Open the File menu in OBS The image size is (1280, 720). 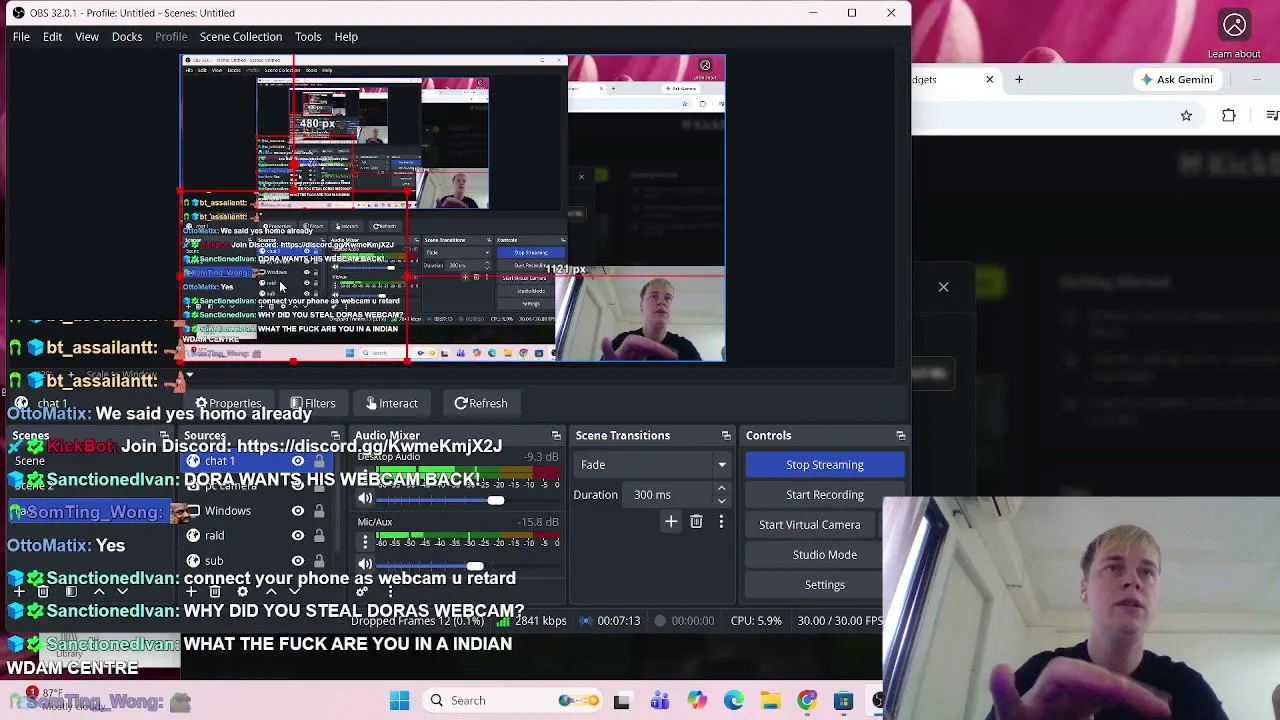(x=21, y=37)
